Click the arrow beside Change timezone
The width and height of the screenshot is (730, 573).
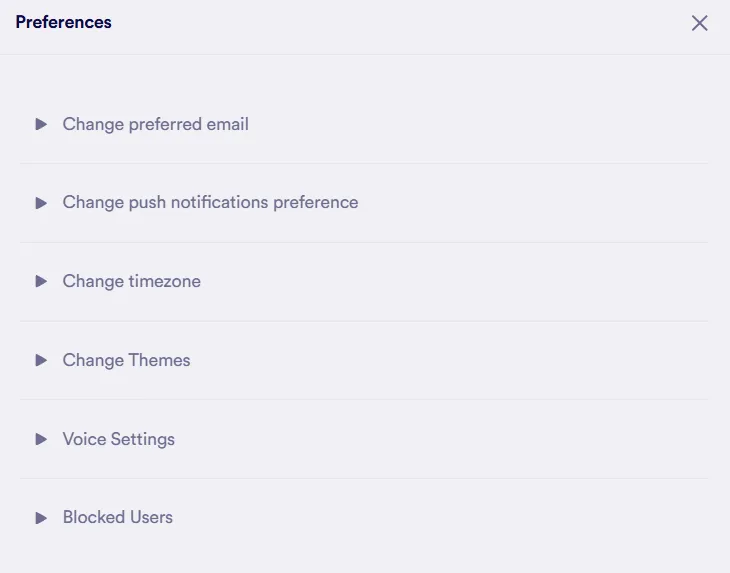point(41,281)
